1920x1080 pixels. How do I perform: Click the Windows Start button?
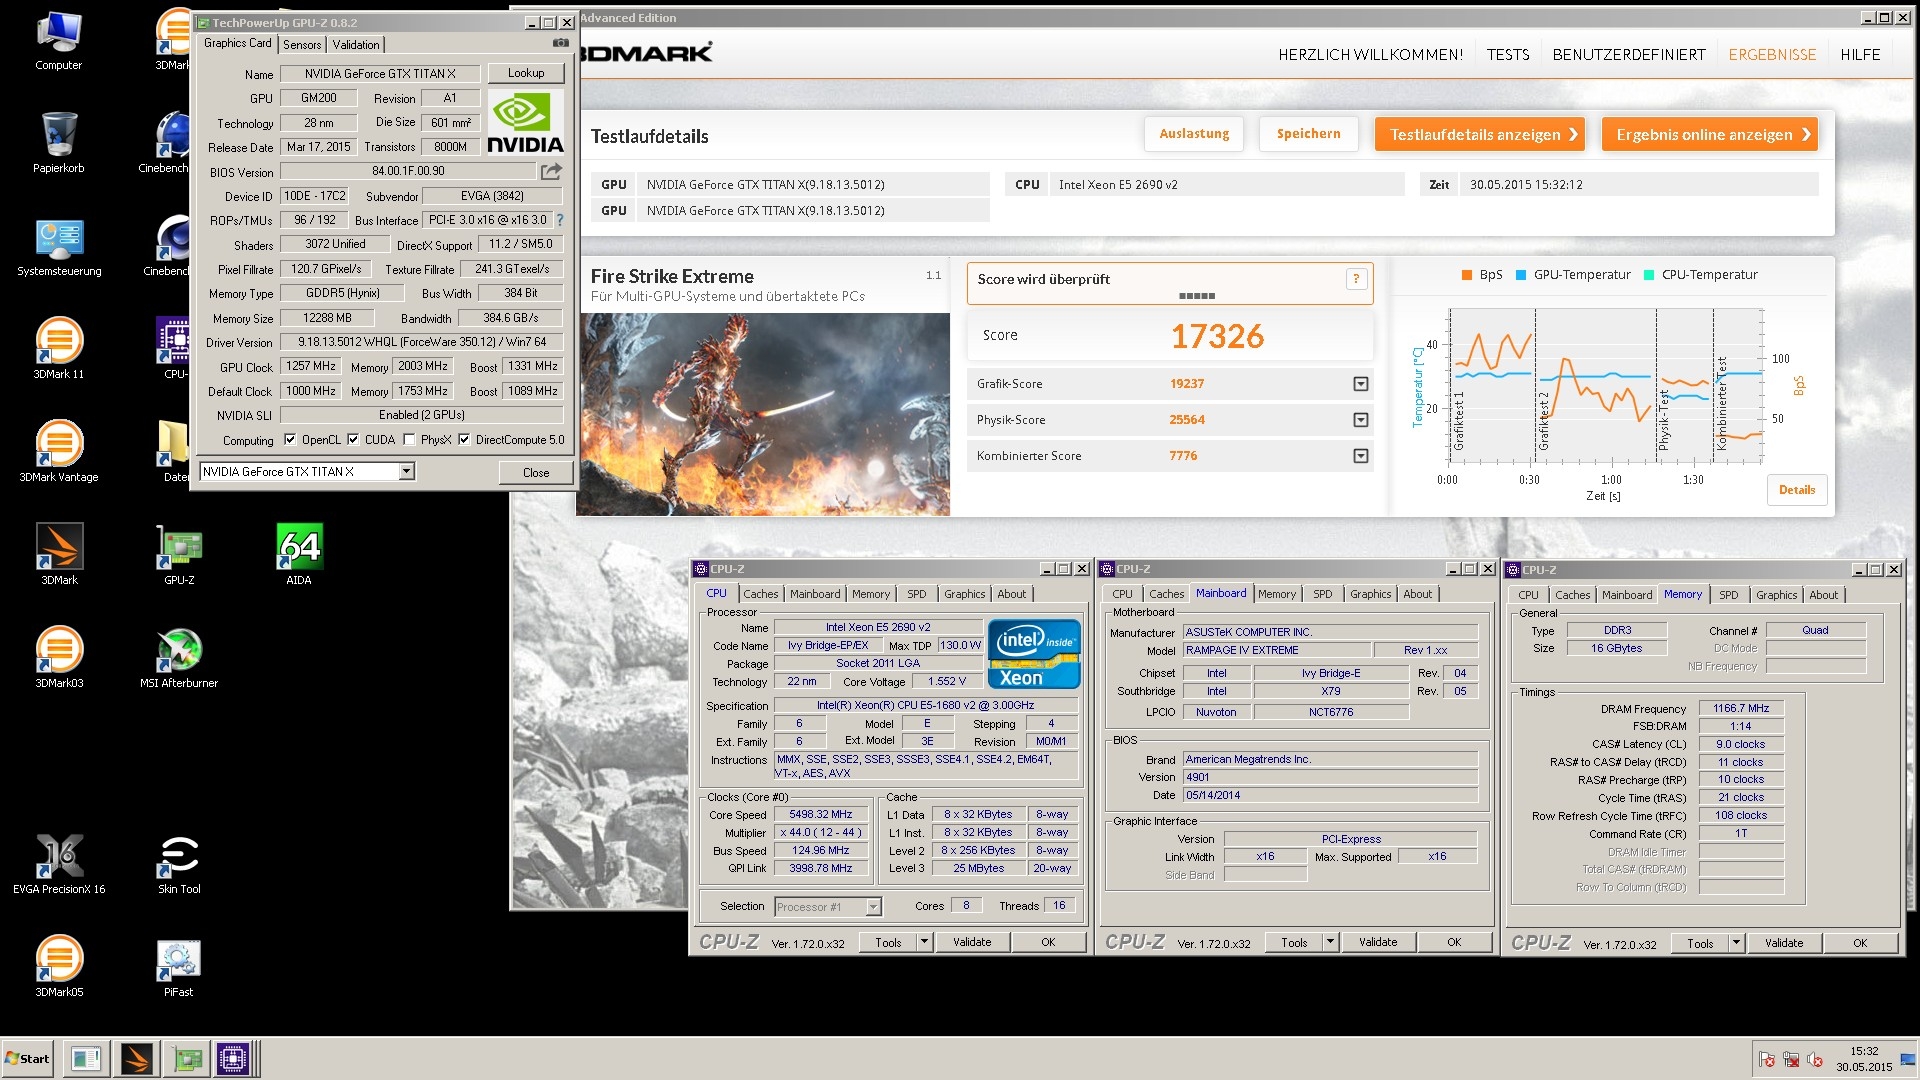[x=28, y=1058]
